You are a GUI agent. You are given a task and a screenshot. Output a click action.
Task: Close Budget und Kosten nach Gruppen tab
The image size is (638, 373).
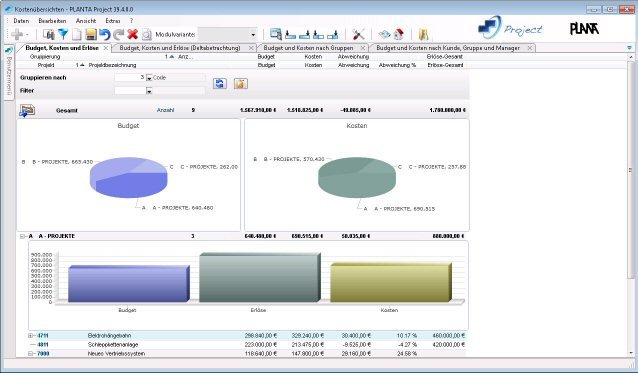point(363,48)
